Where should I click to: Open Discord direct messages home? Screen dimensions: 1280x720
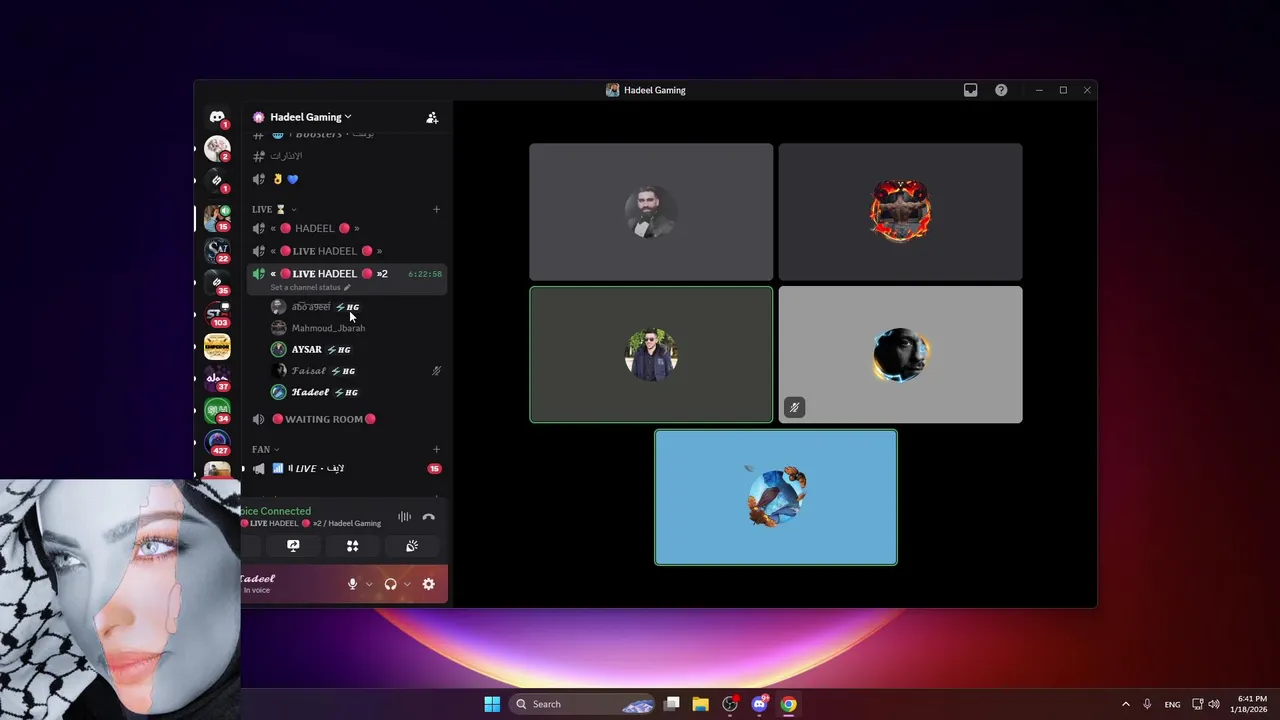(217, 117)
